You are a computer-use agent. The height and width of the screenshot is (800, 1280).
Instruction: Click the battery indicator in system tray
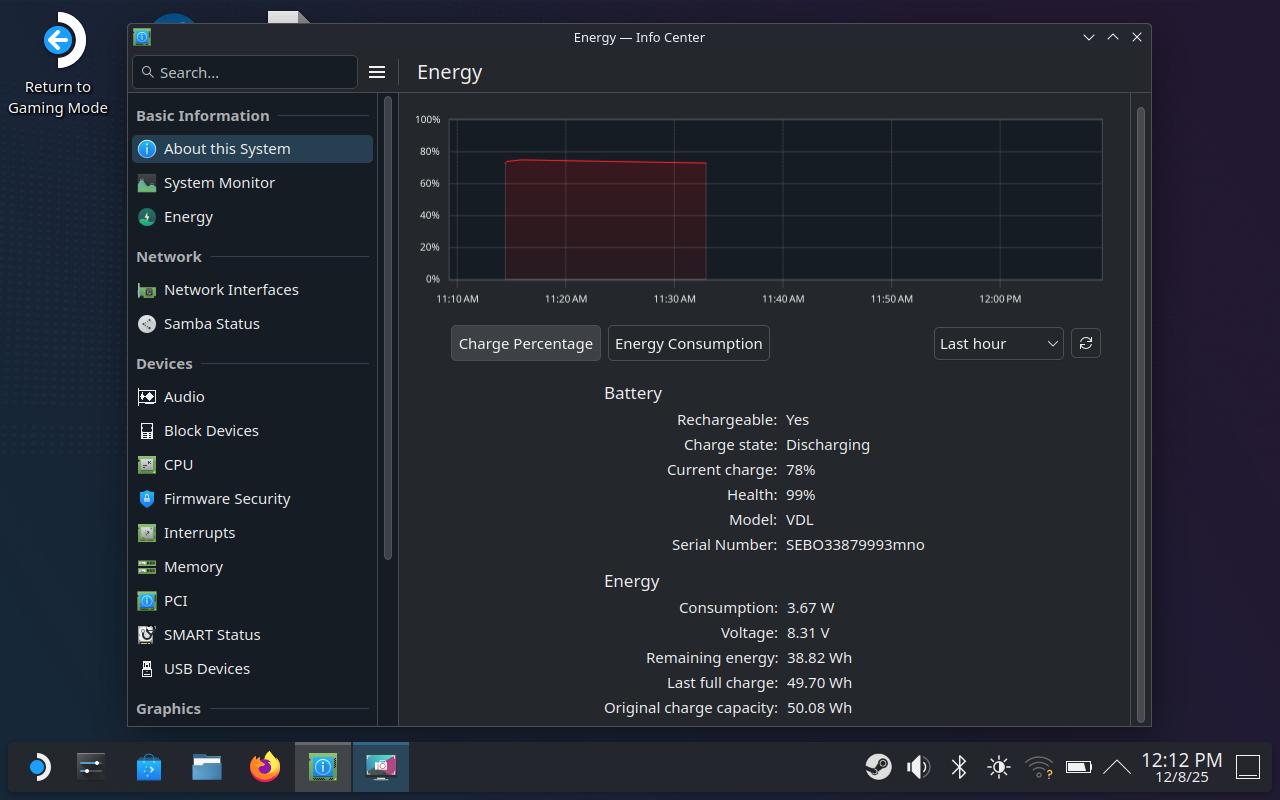(x=1078, y=767)
